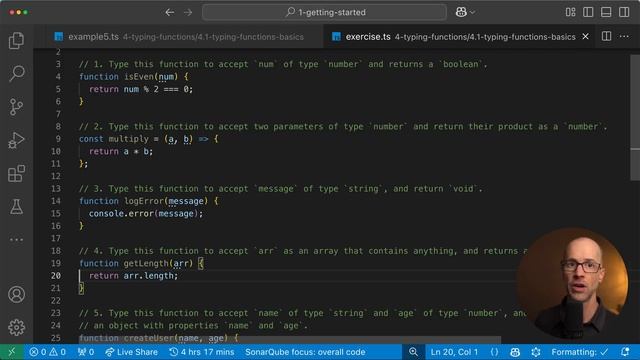Toggle the secondary side bar
This screenshot has width=640, height=360.
(x=624, y=12)
